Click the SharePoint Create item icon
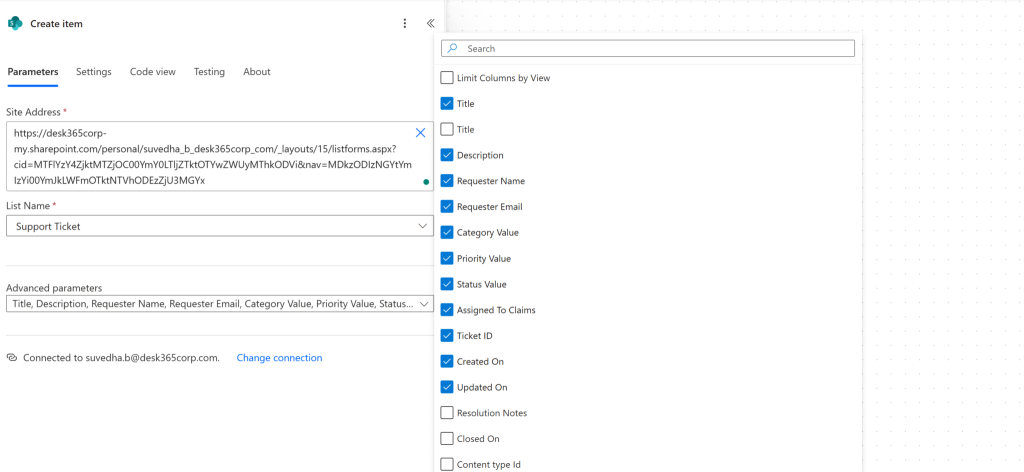 [14, 24]
